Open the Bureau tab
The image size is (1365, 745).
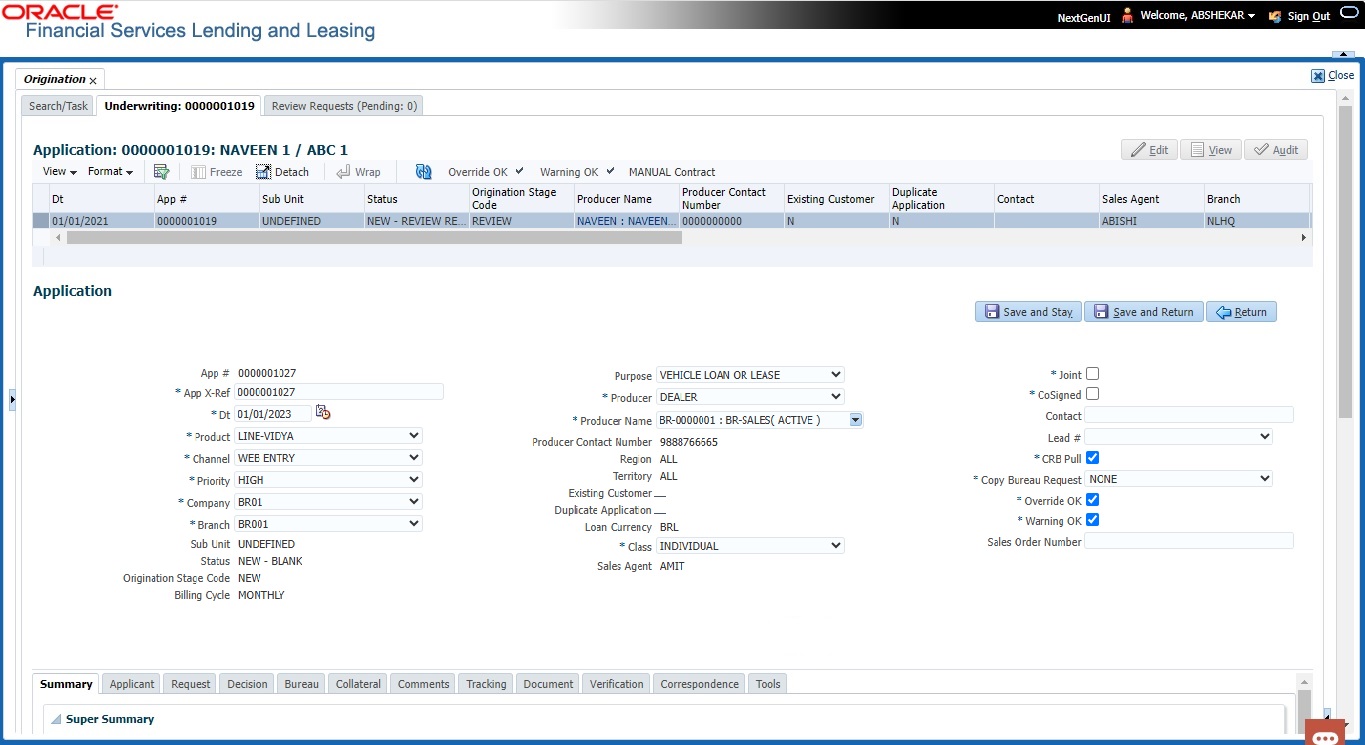tap(302, 684)
